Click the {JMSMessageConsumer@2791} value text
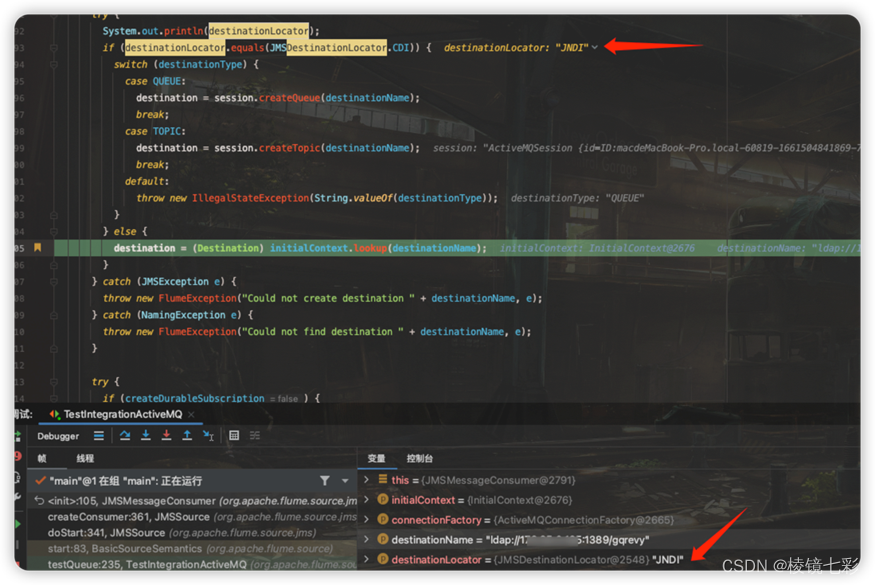 tap(498, 480)
